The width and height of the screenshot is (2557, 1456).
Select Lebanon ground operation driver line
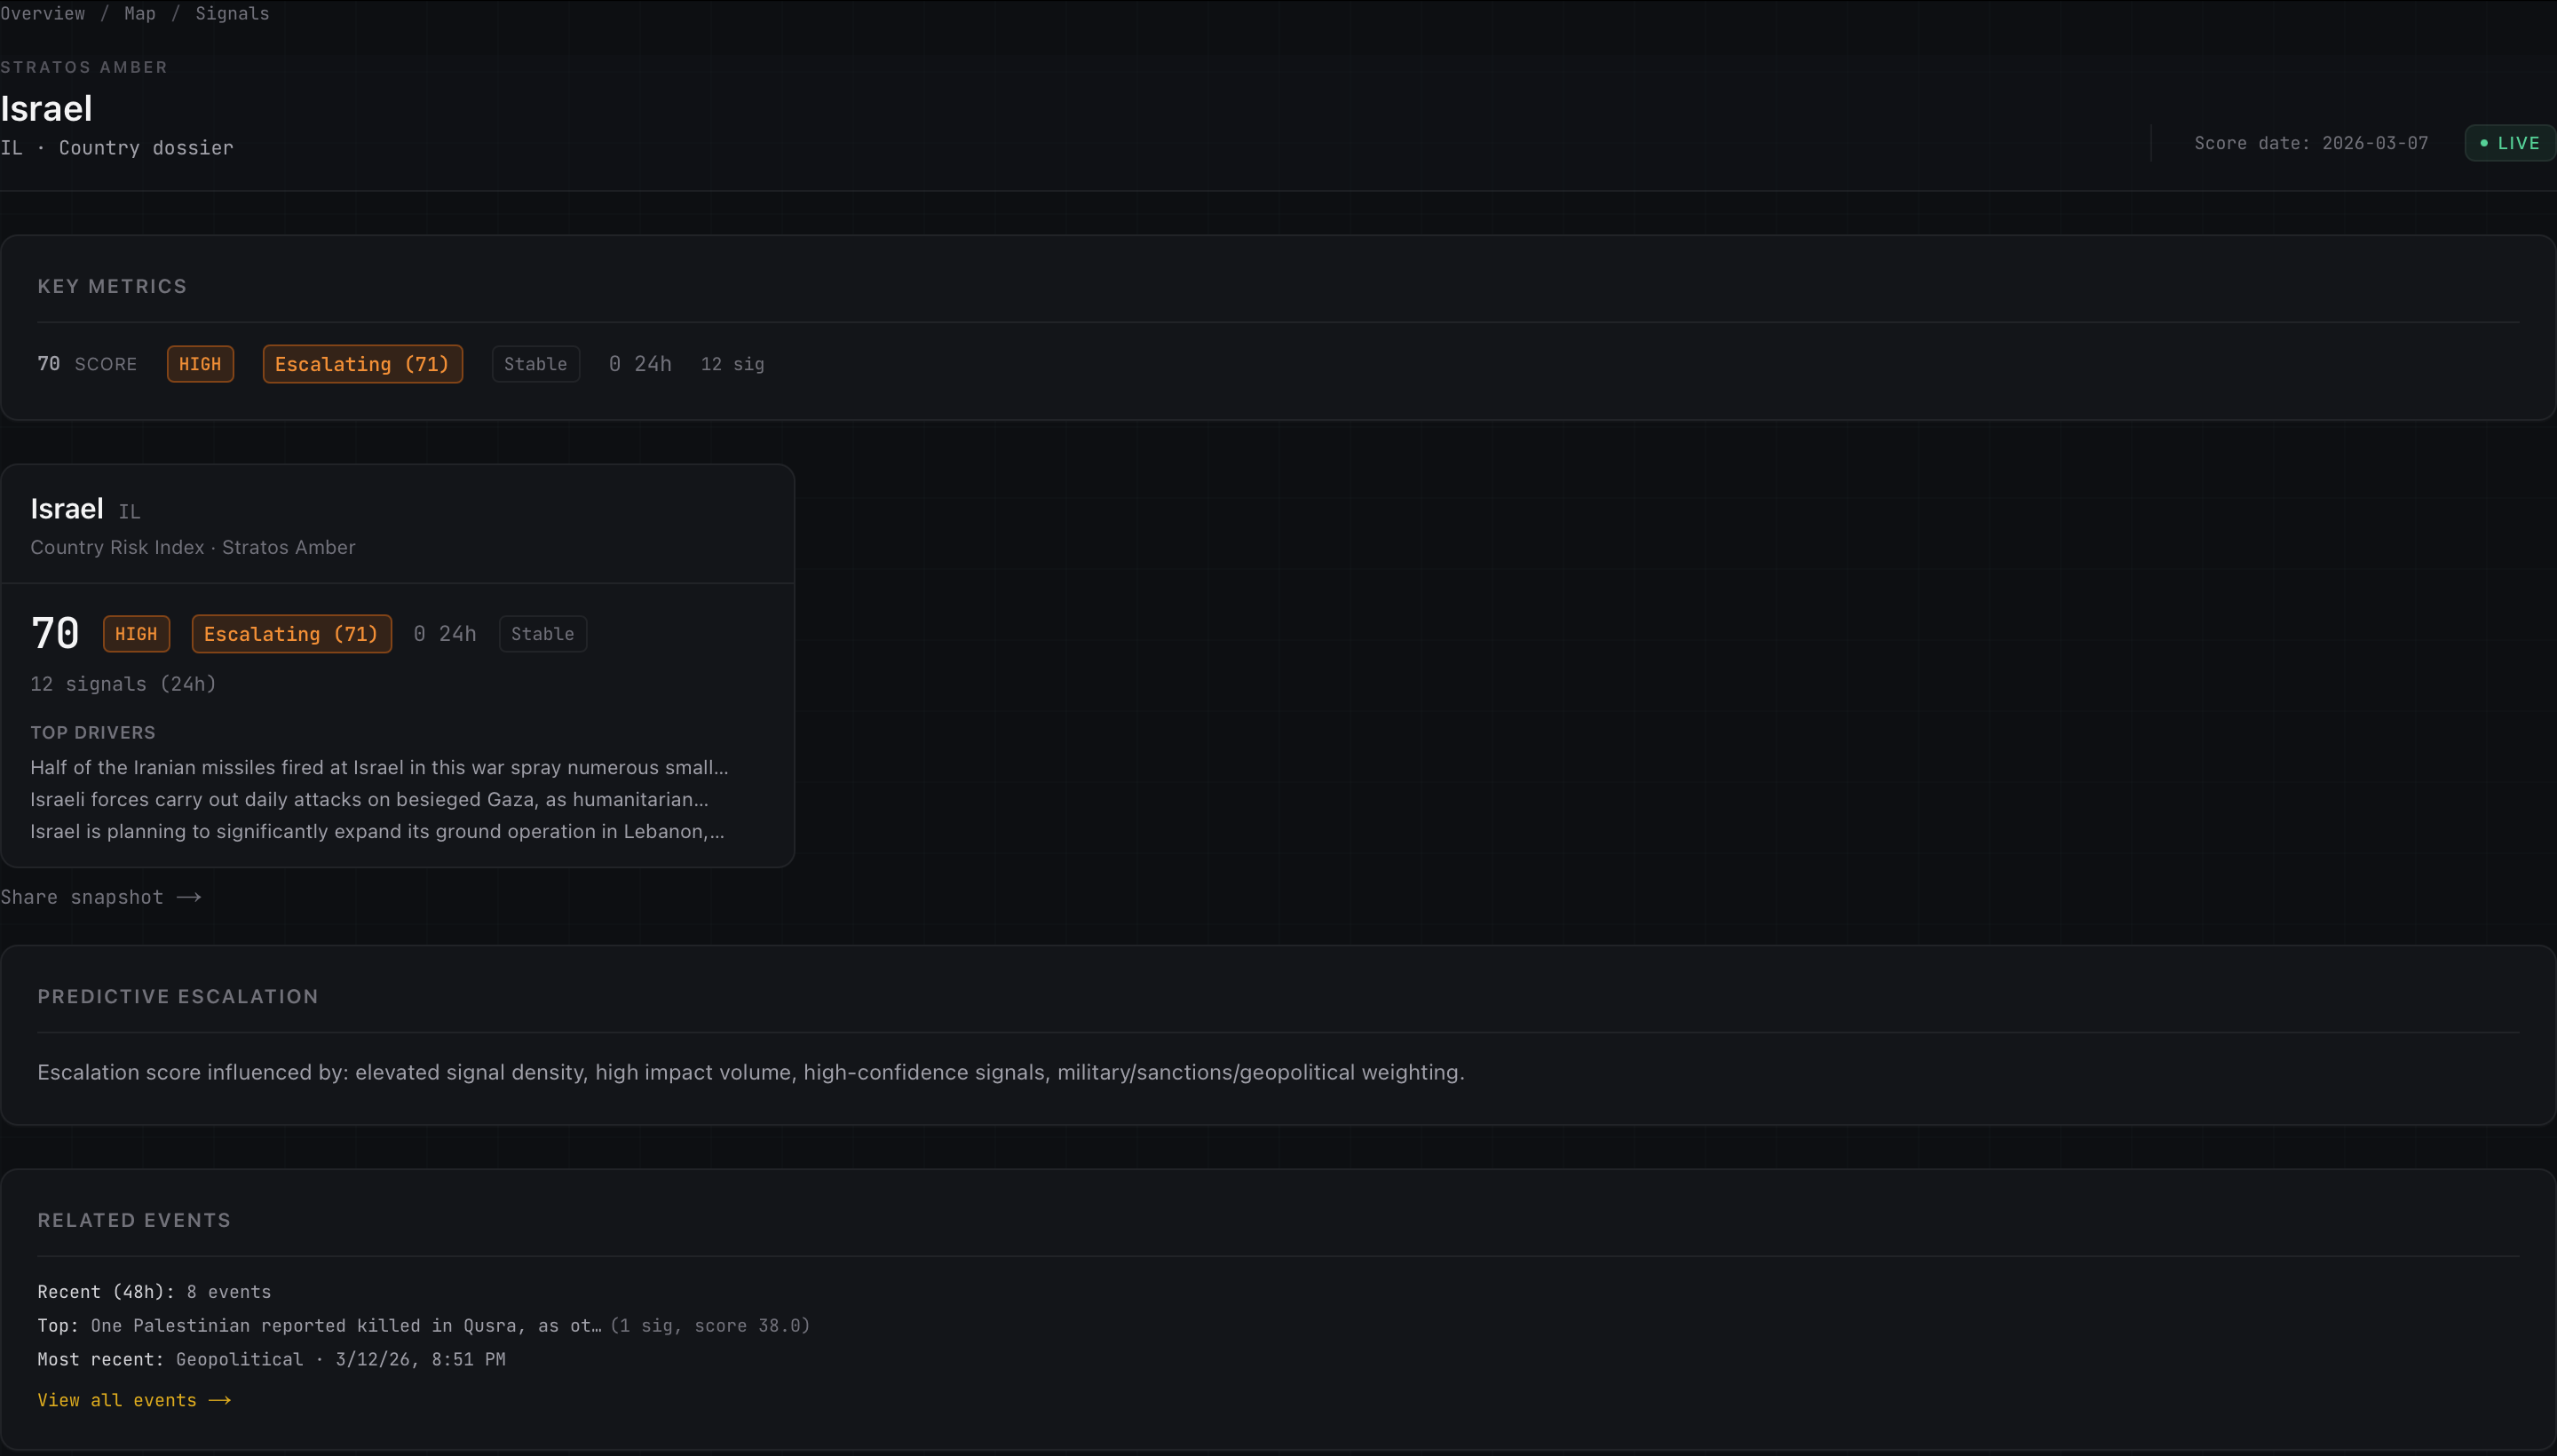coord(377,831)
